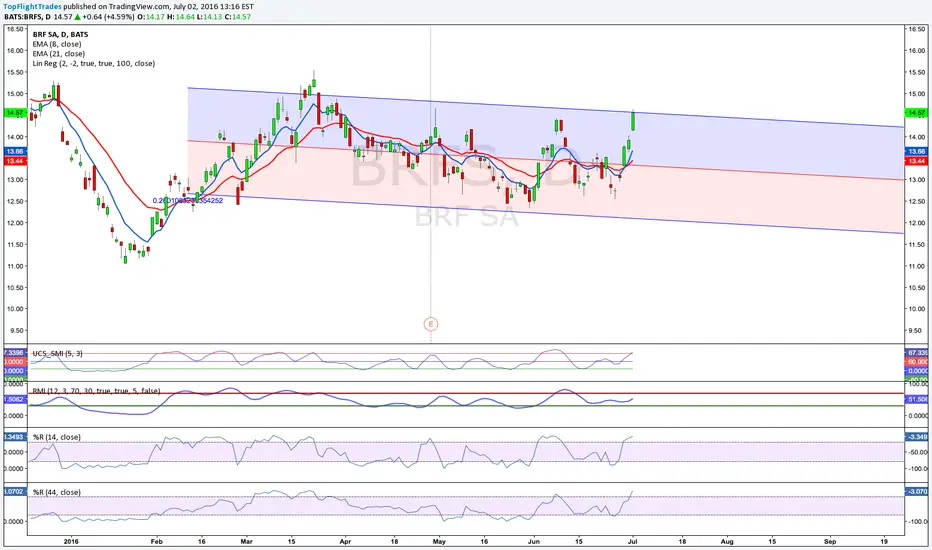This screenshot has width=932, height=550.
Task: Select the 'Lin Reg (2, -2, true, true, 100, close)' label
Action: tap(94, 63)
